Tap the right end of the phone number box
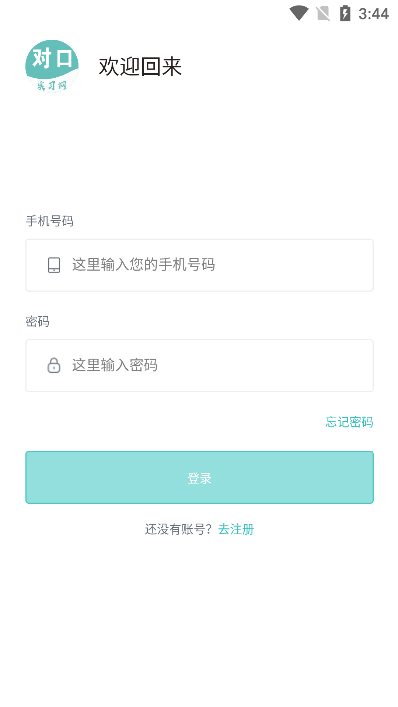398x707 pixels. [x=356, y=265]
